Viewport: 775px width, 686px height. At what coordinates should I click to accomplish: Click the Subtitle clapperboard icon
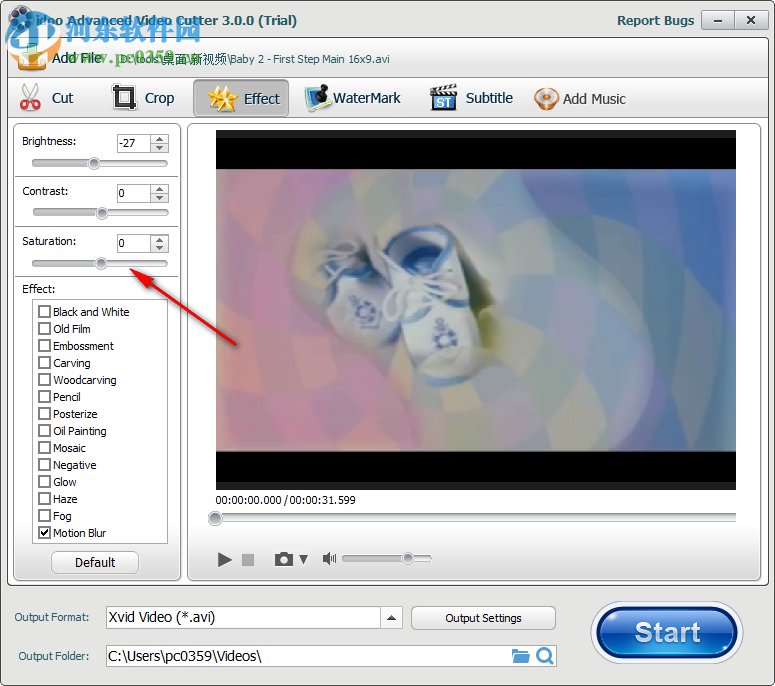point(443,98)
